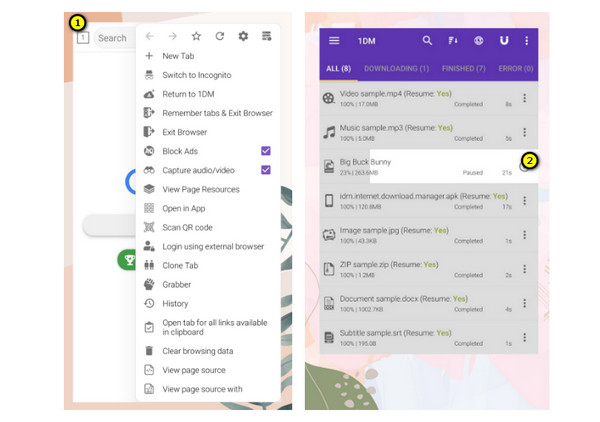Open options for idm.internet.download.manager.apk

(x=525, y=200)
